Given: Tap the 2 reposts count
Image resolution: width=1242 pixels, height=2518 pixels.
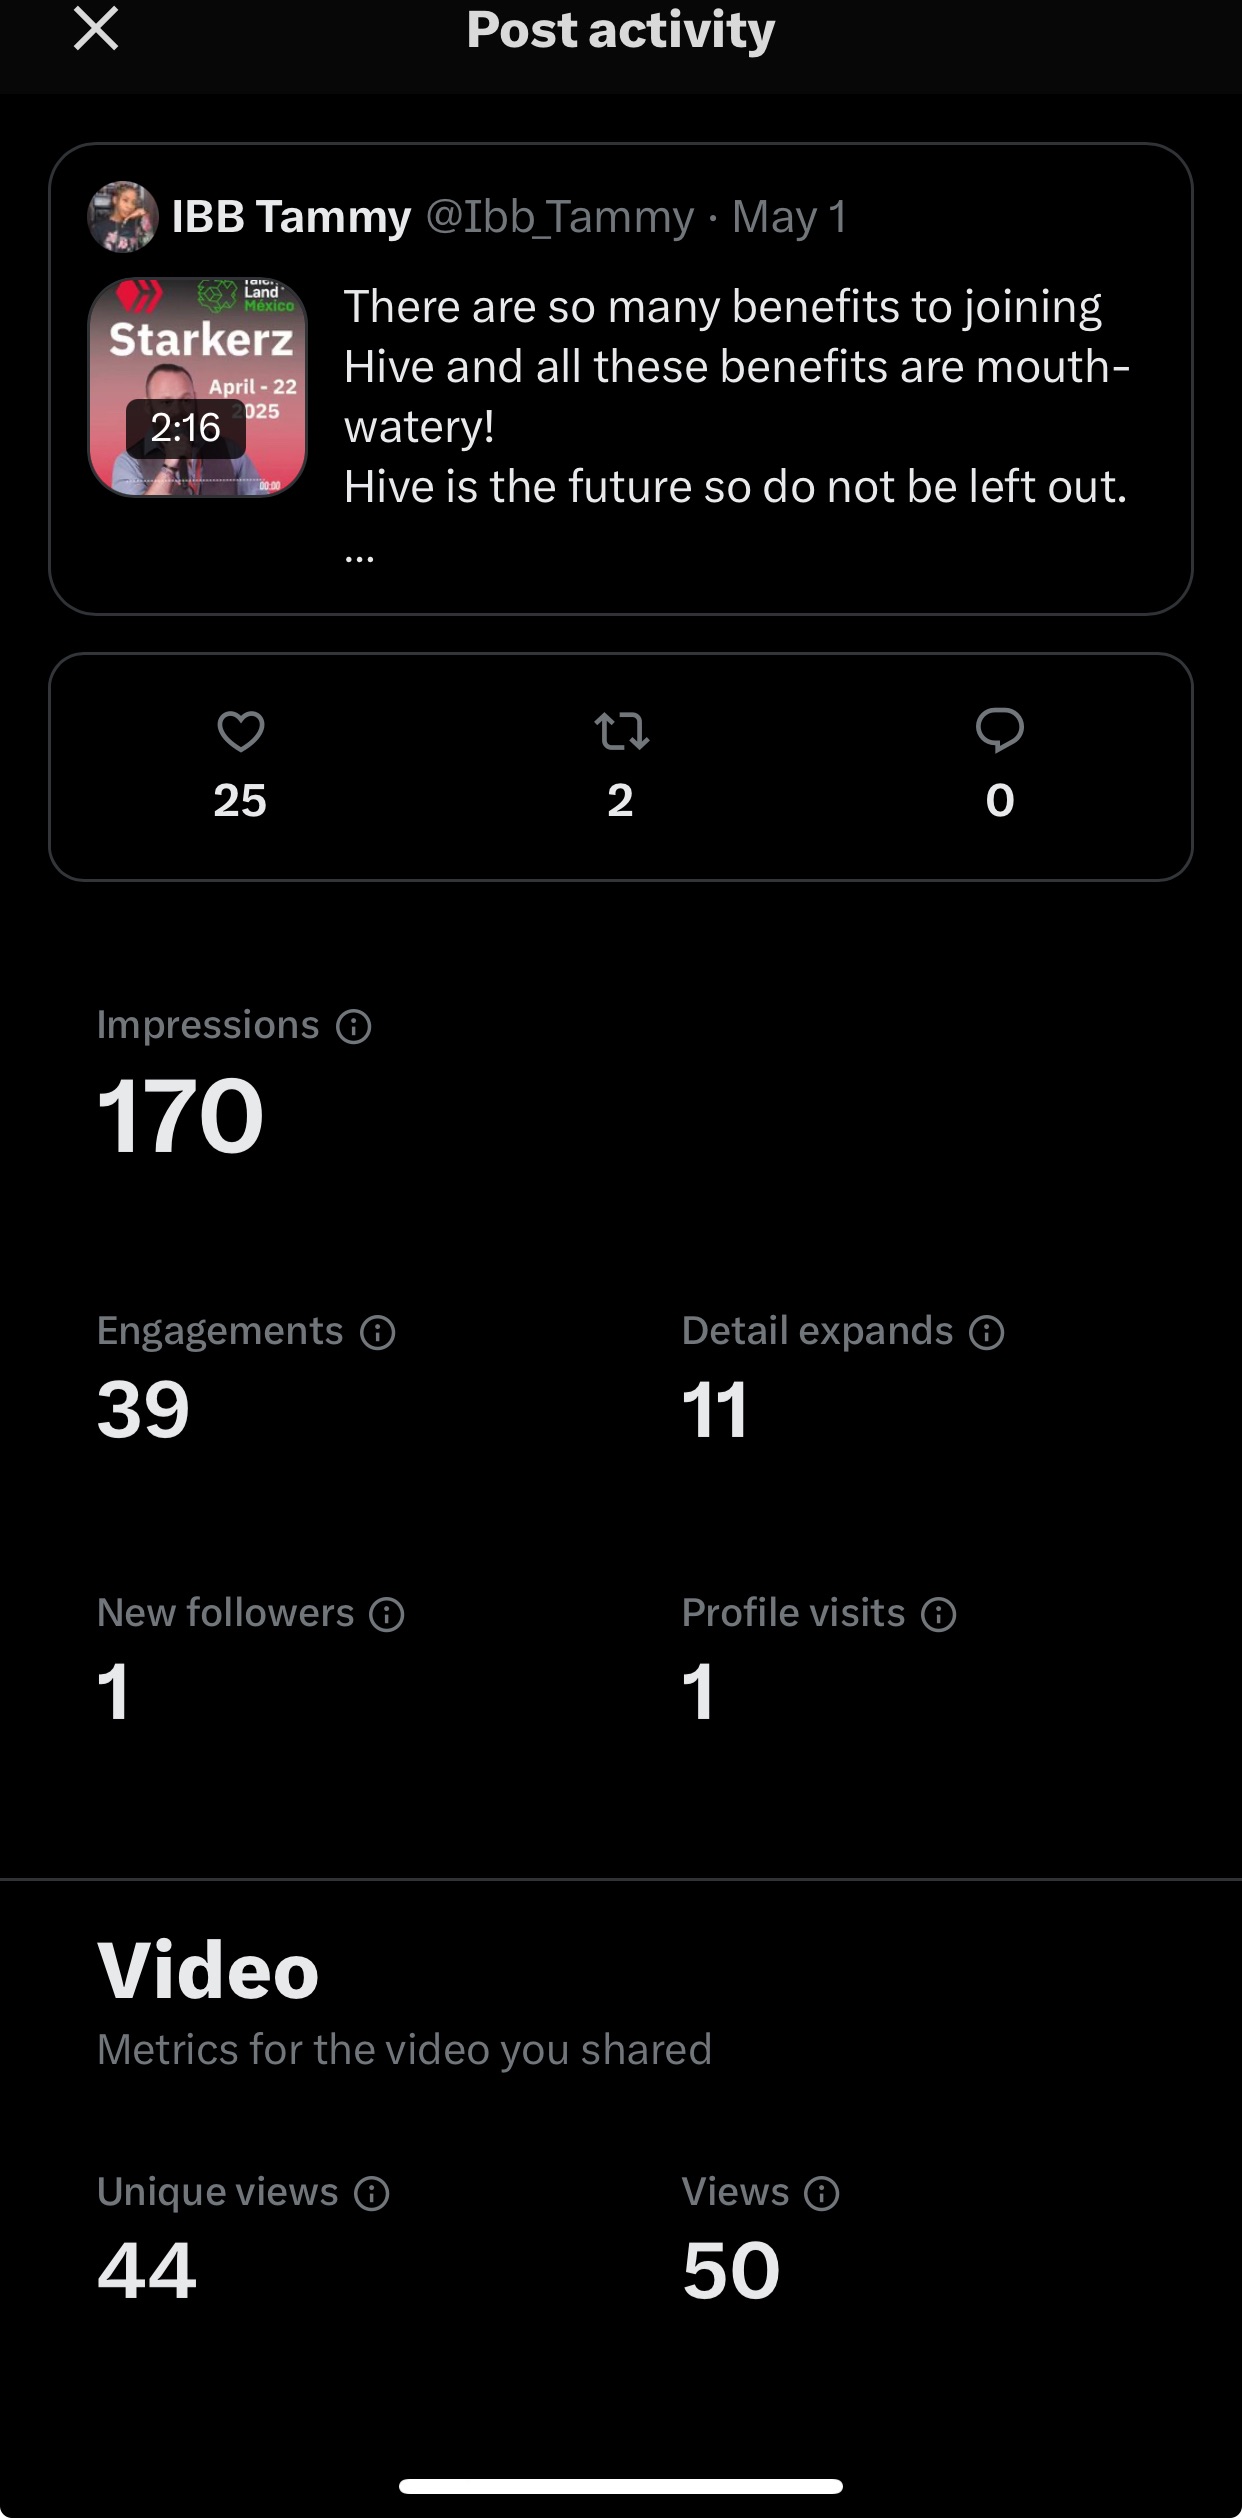Looking at the screenshot, I should [x=620, y=800].
